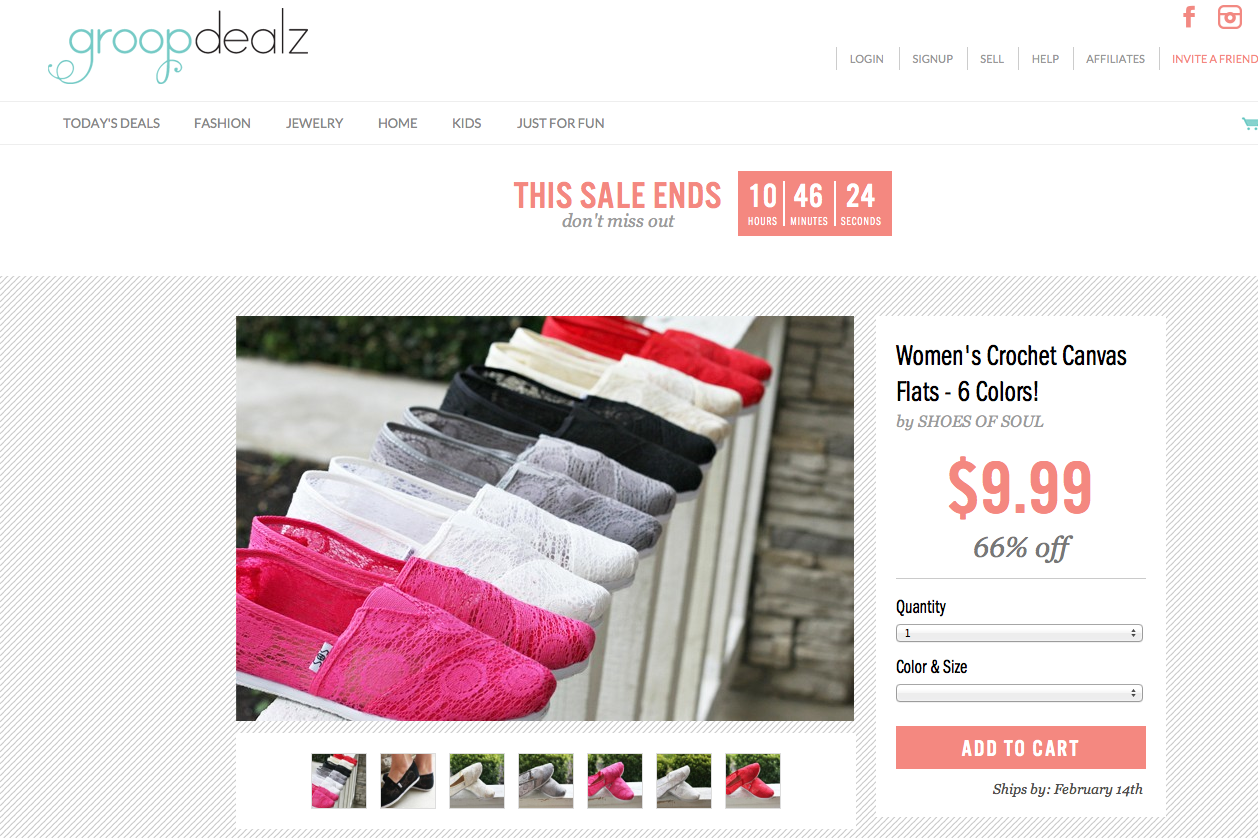Open the Color & Size dropdown
This screenshot has width=1258, height=838.
[1019, 693]
